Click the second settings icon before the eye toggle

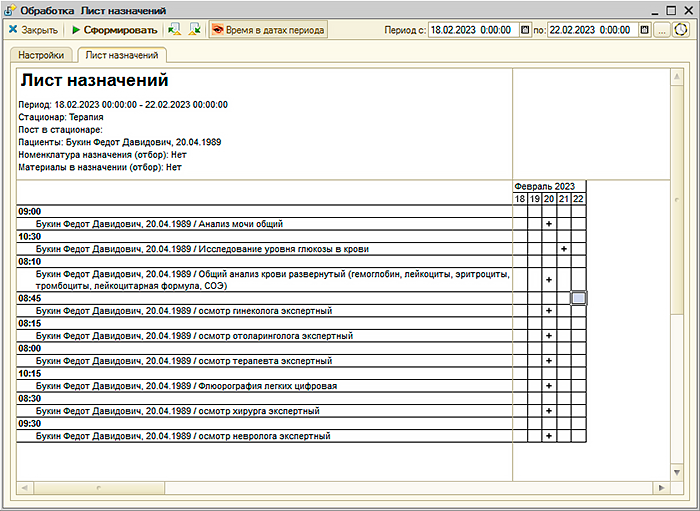(x=194, y=30)
